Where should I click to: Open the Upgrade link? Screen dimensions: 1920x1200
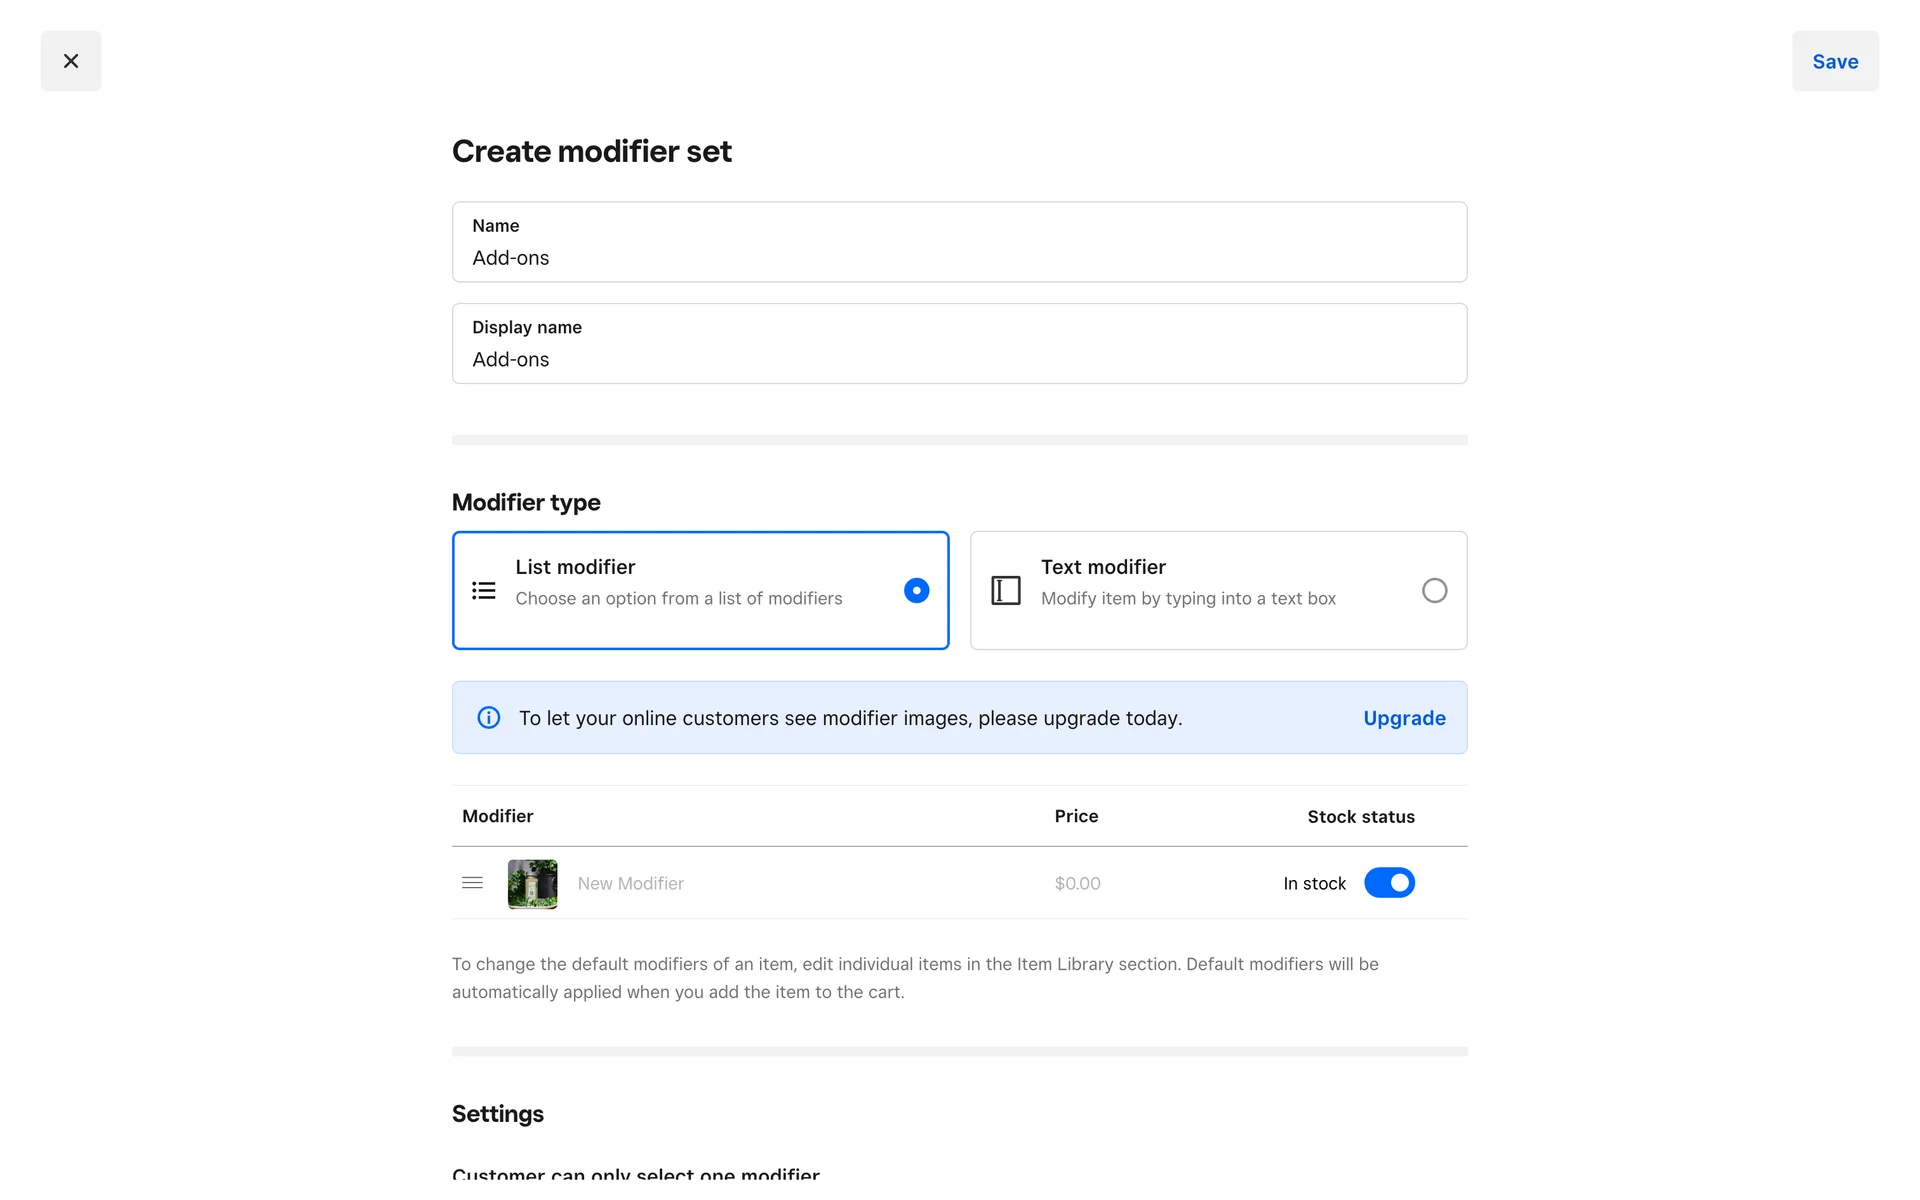[x=1403, y=718]
